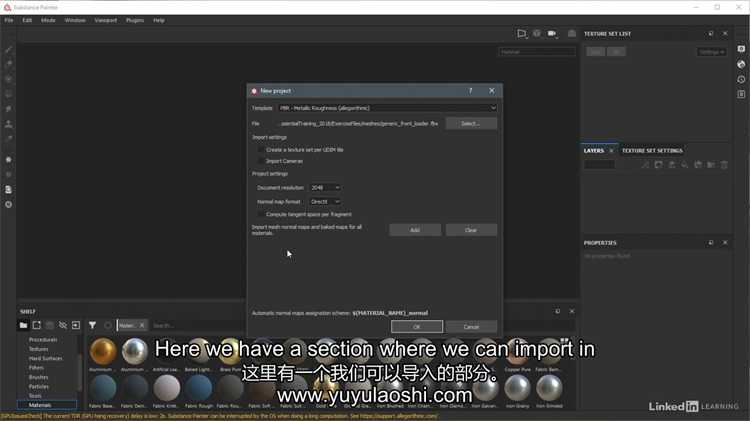
Task: Select Hard Surfaces in shelf categories
Action: 45,358
